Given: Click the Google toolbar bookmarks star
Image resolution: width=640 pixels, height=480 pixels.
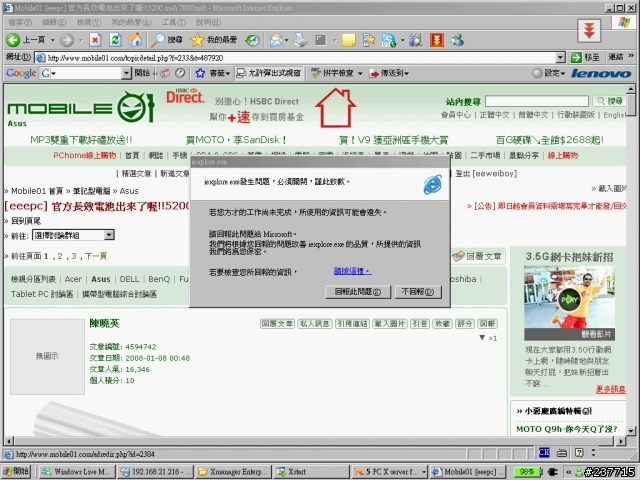Looking at the screenshot, I should pos(200,73).
